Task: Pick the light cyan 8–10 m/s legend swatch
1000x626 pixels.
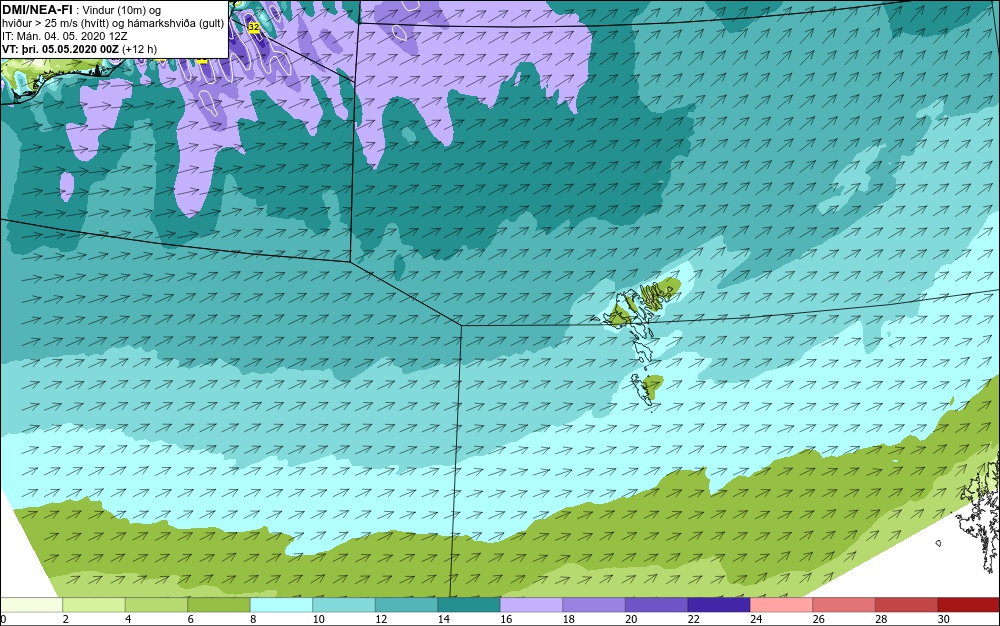Action: click(x=281, y=605)
